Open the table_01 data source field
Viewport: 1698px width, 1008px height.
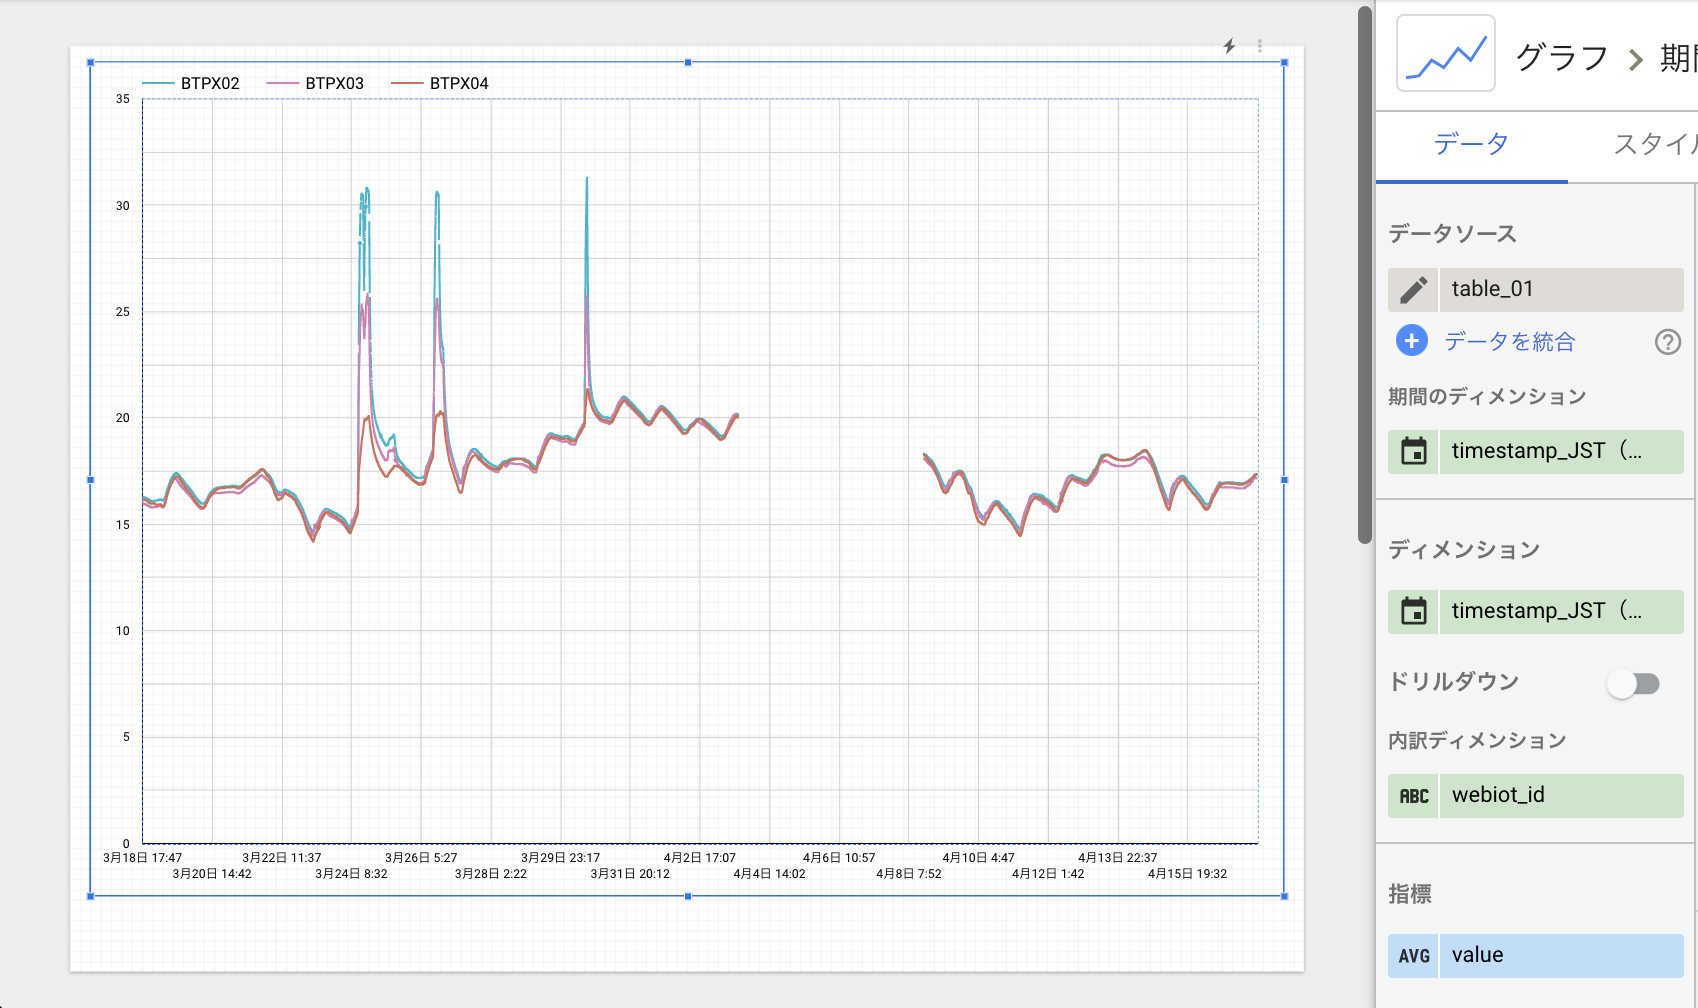pos(1560,290)
